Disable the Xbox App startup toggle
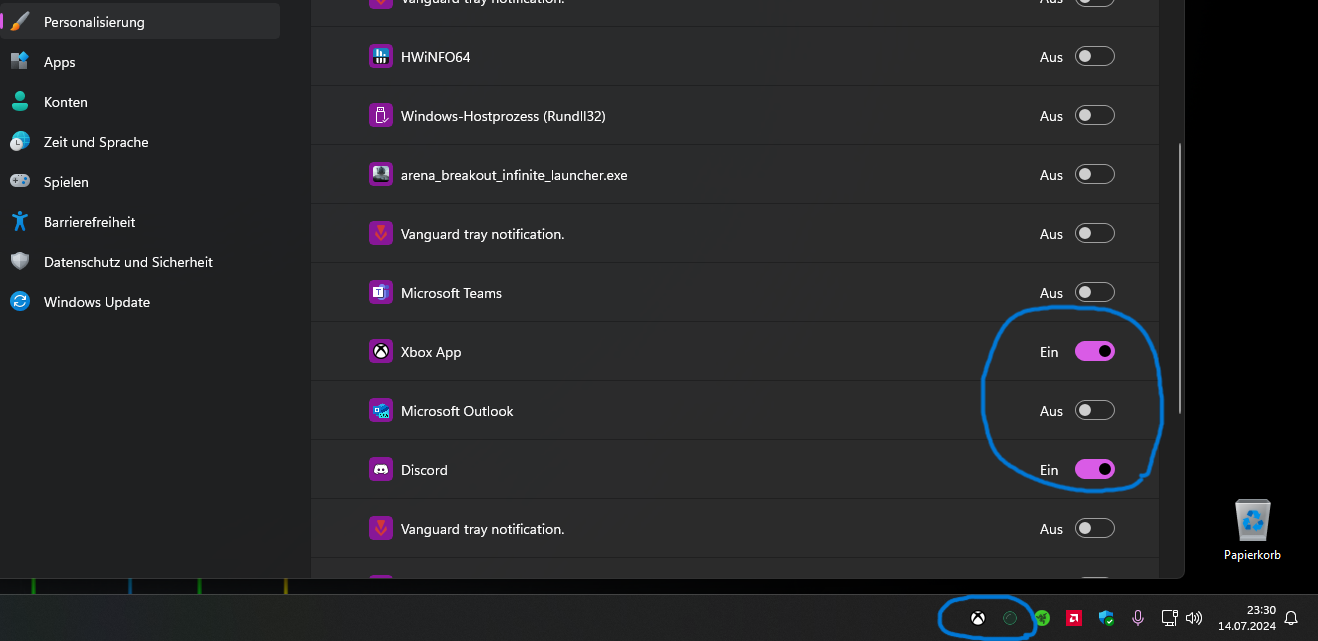1318x641 pixels. pos(1095,351)
